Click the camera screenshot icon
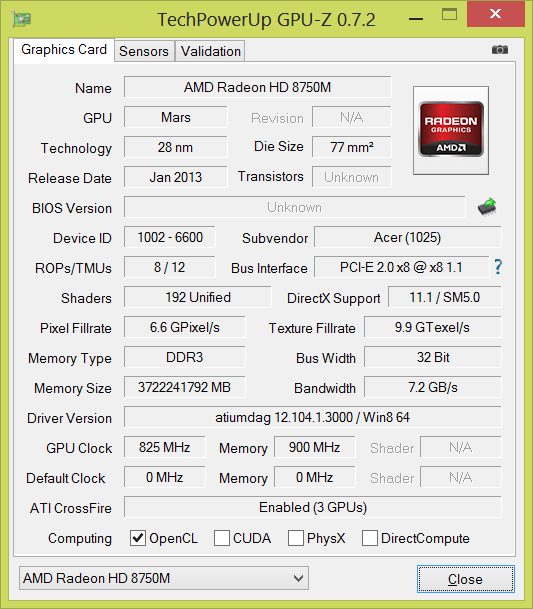 [x=500, y=50]
